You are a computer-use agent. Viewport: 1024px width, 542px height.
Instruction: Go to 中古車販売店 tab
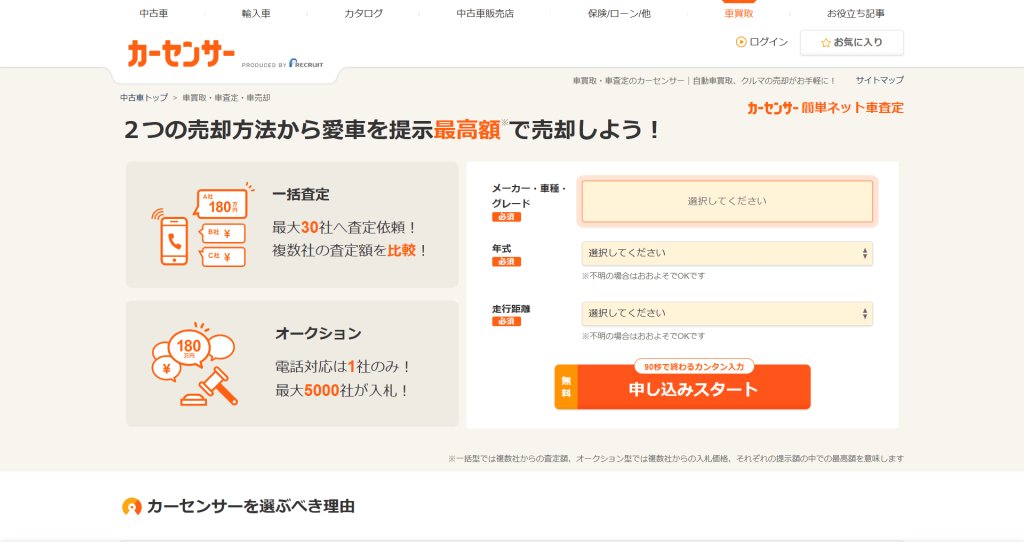coord(485,13)
